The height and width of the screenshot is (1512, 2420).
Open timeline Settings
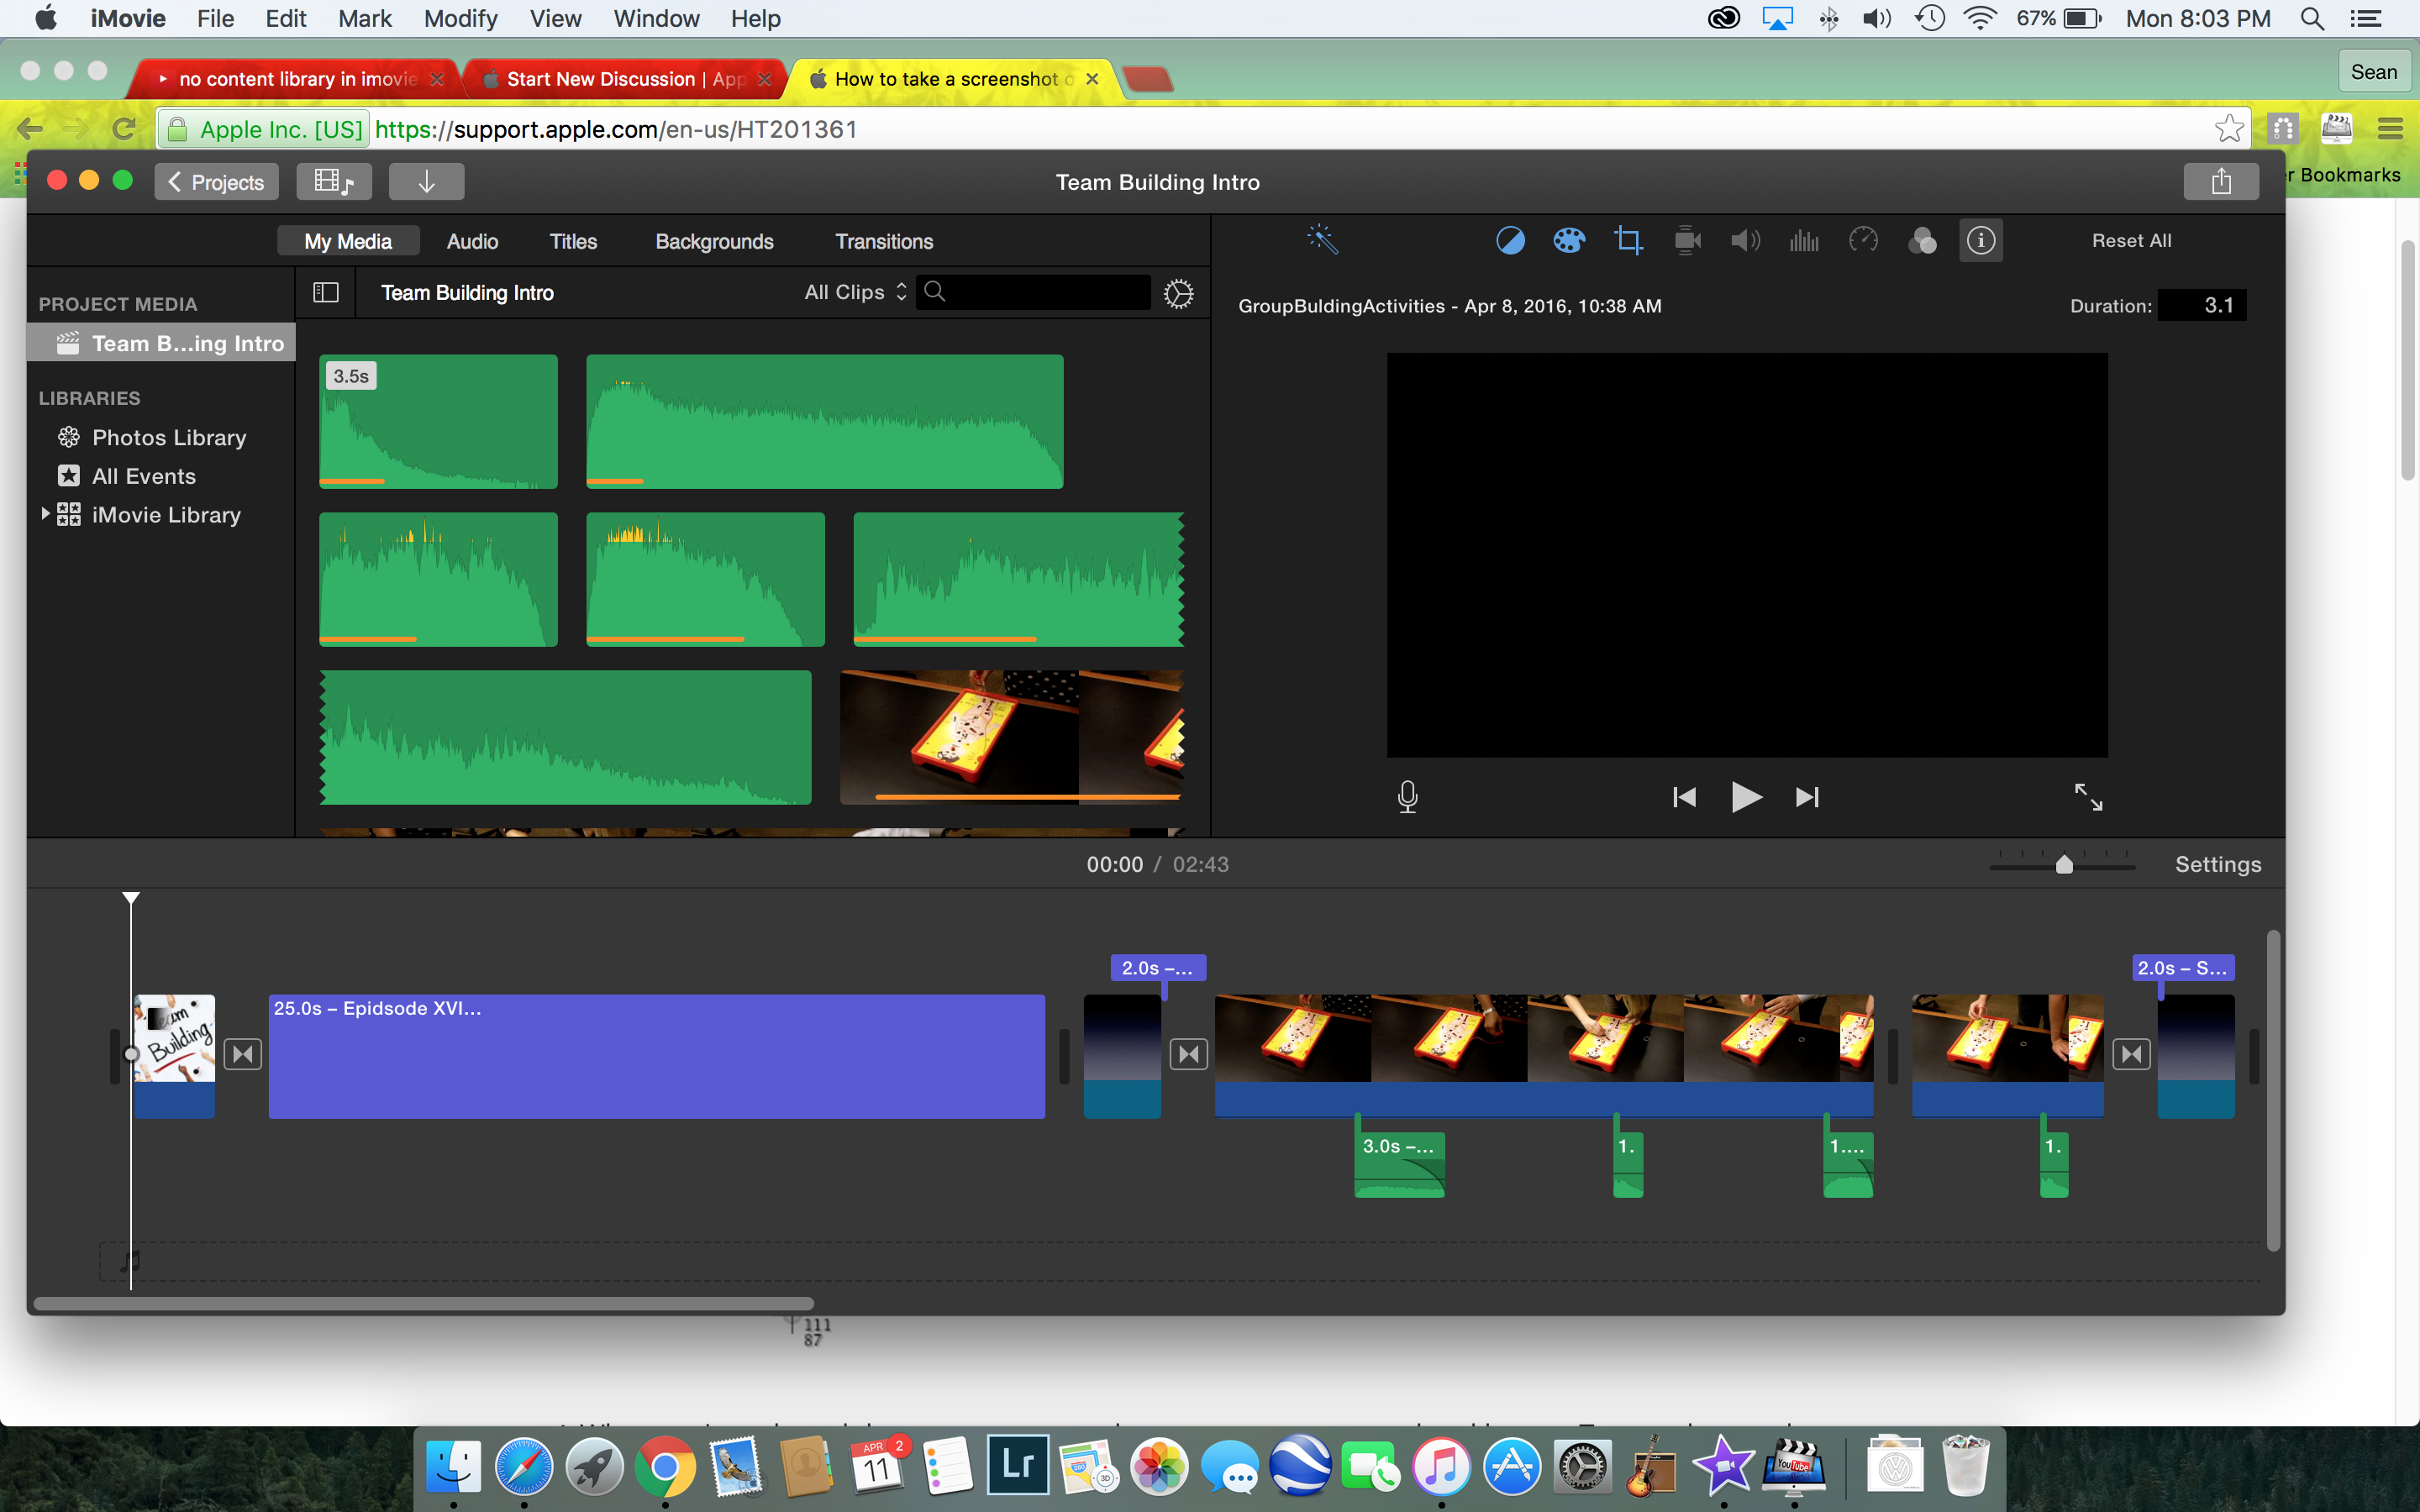tap(2217, 864)
